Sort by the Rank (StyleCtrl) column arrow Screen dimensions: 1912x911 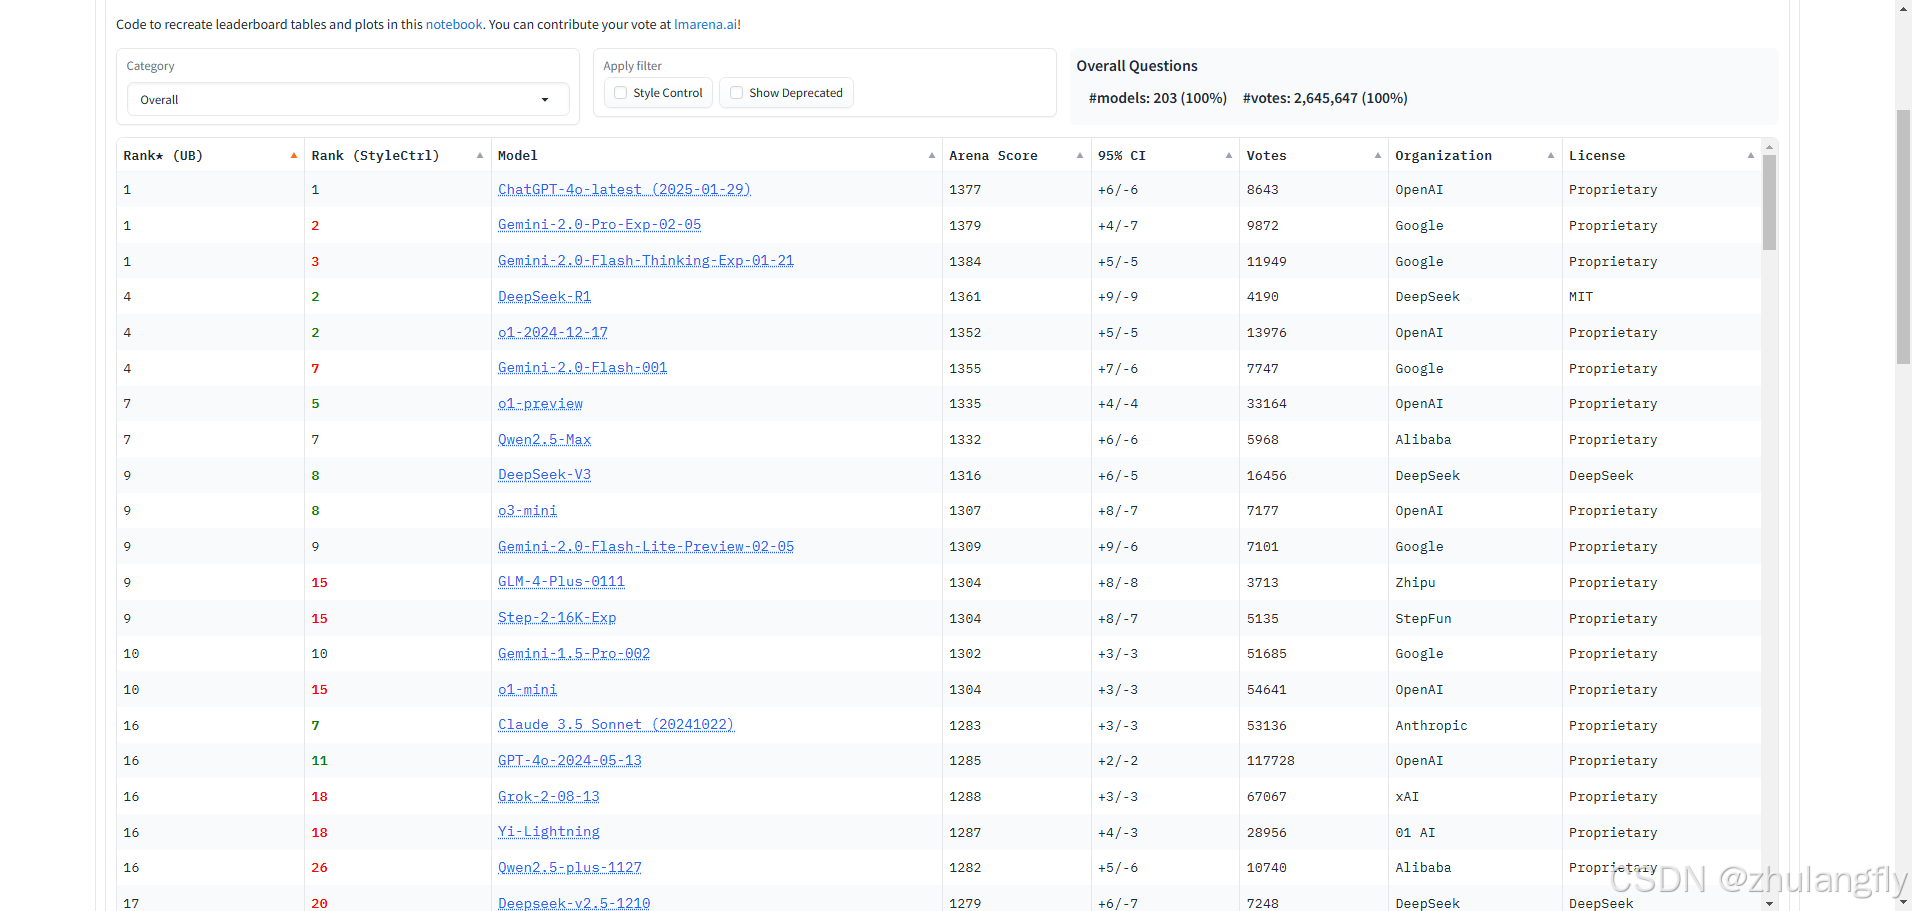point(480,155)
